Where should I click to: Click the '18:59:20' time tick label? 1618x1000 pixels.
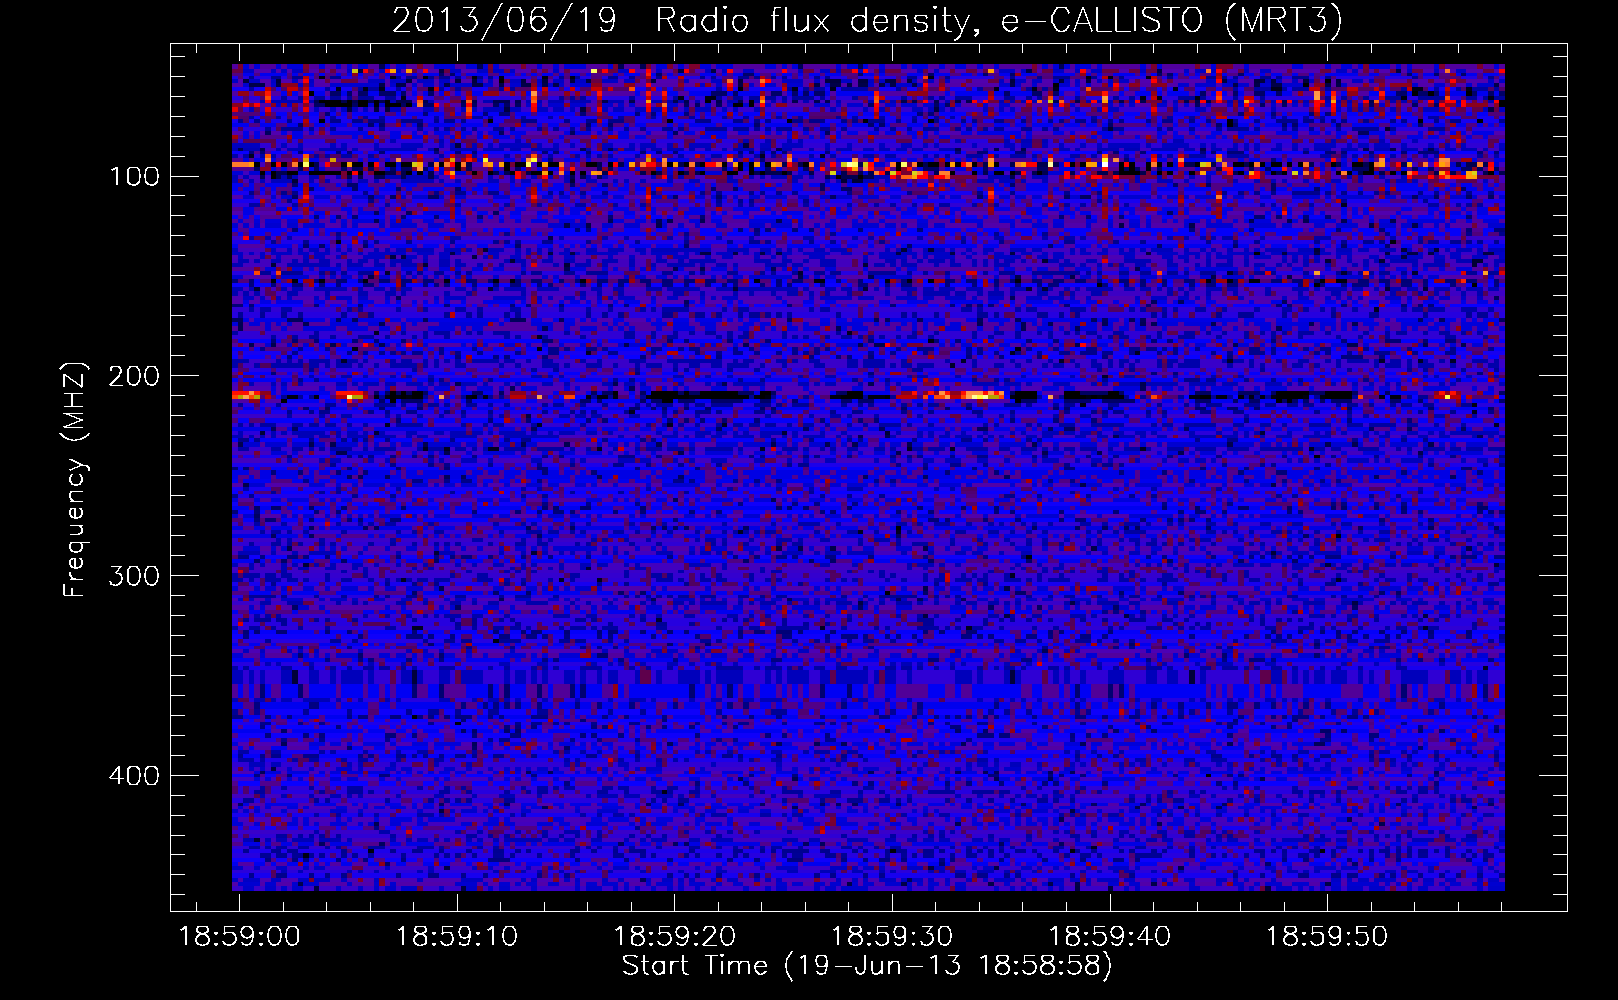(x=674, y=937)
